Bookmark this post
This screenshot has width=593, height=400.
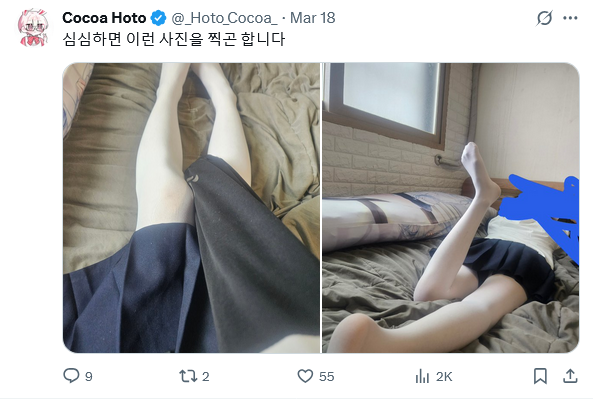[540, 376]
